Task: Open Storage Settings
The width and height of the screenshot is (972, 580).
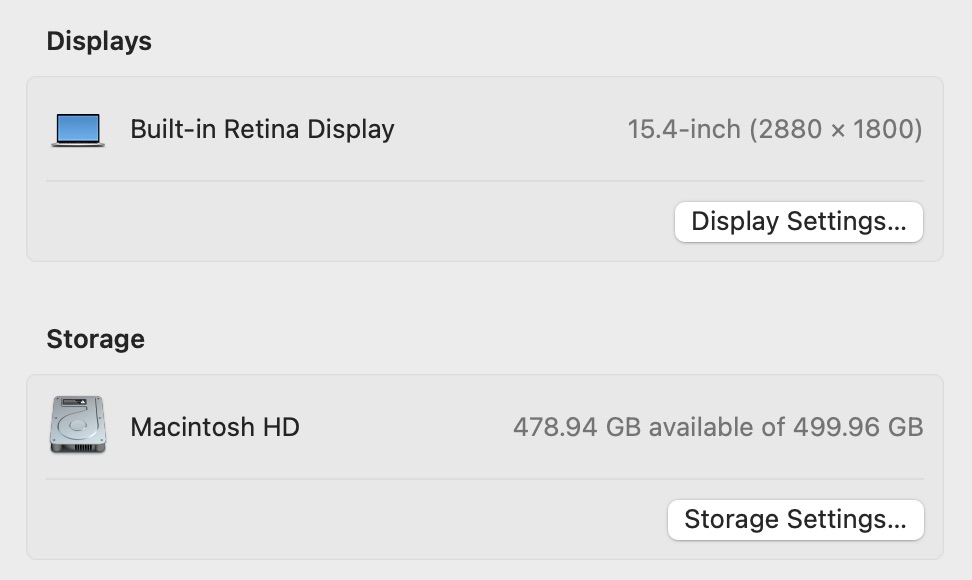Action: coord(795,520)
